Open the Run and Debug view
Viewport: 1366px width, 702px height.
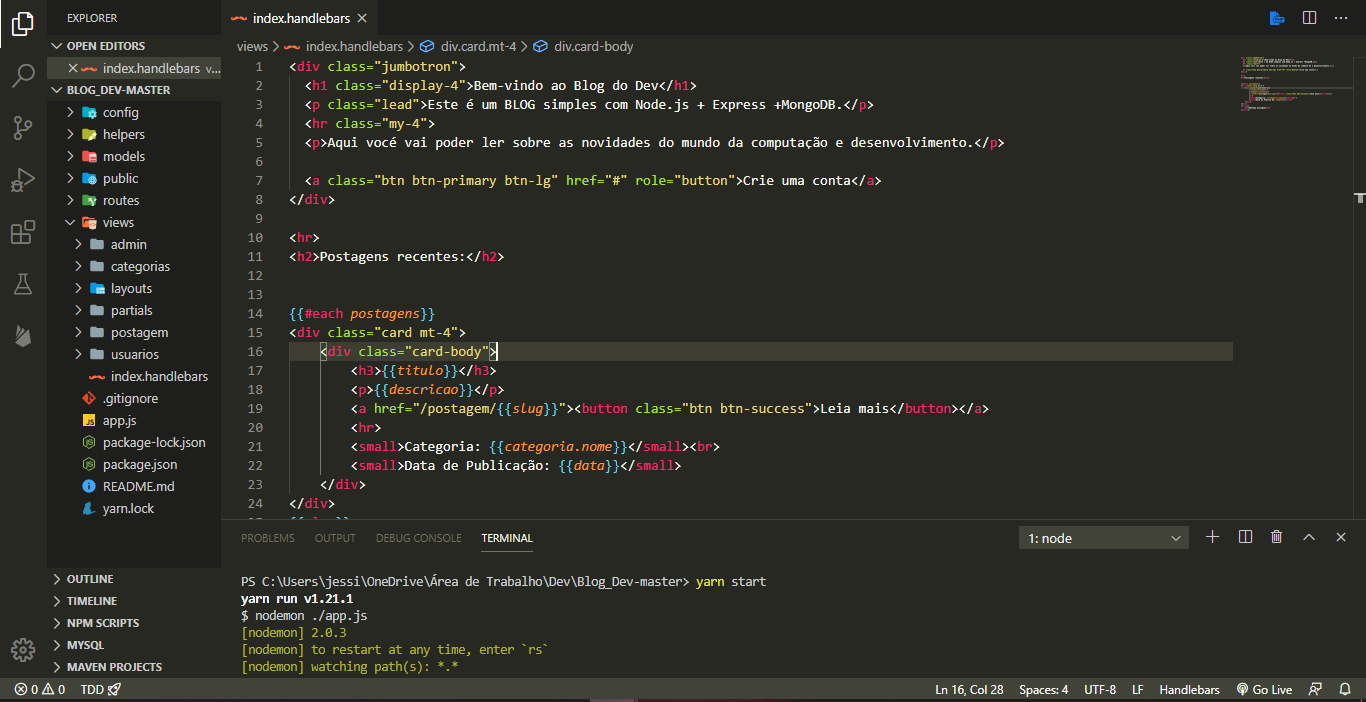tap(22, 180)
